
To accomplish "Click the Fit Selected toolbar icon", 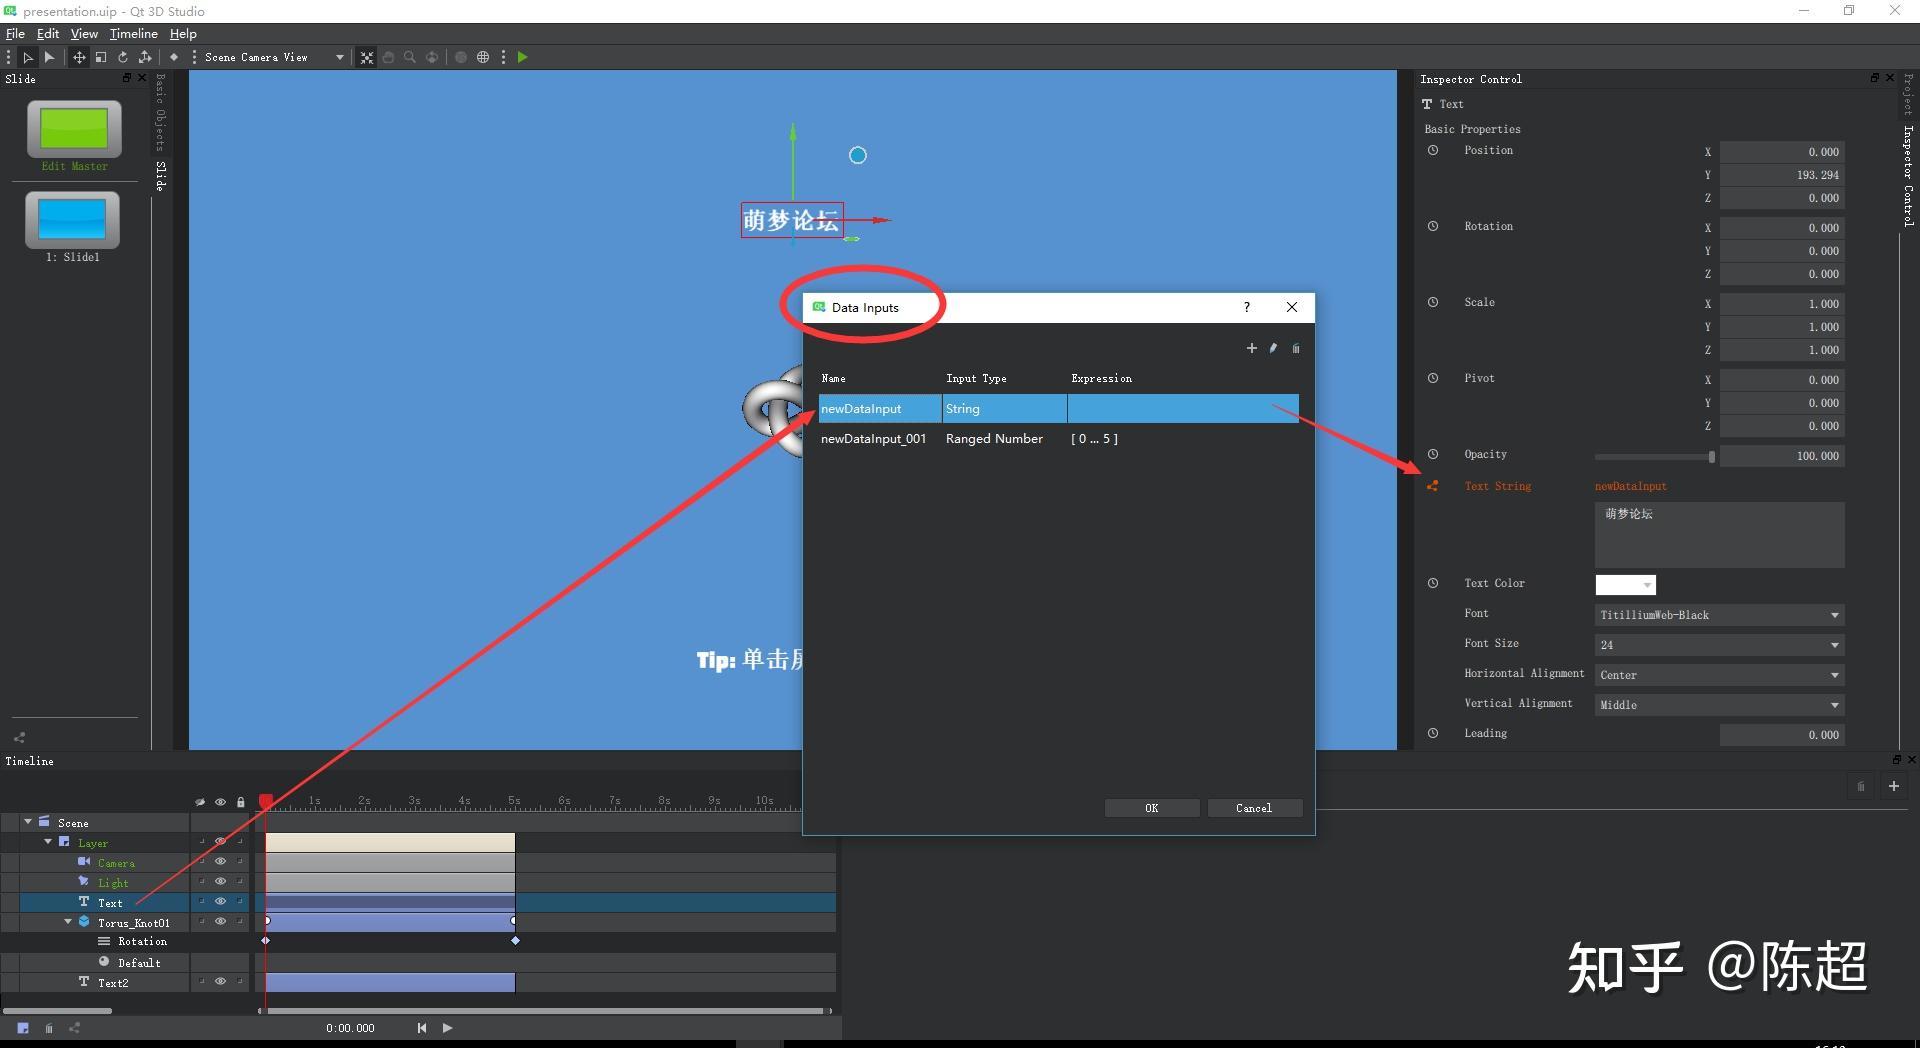I will click(367, 57).
